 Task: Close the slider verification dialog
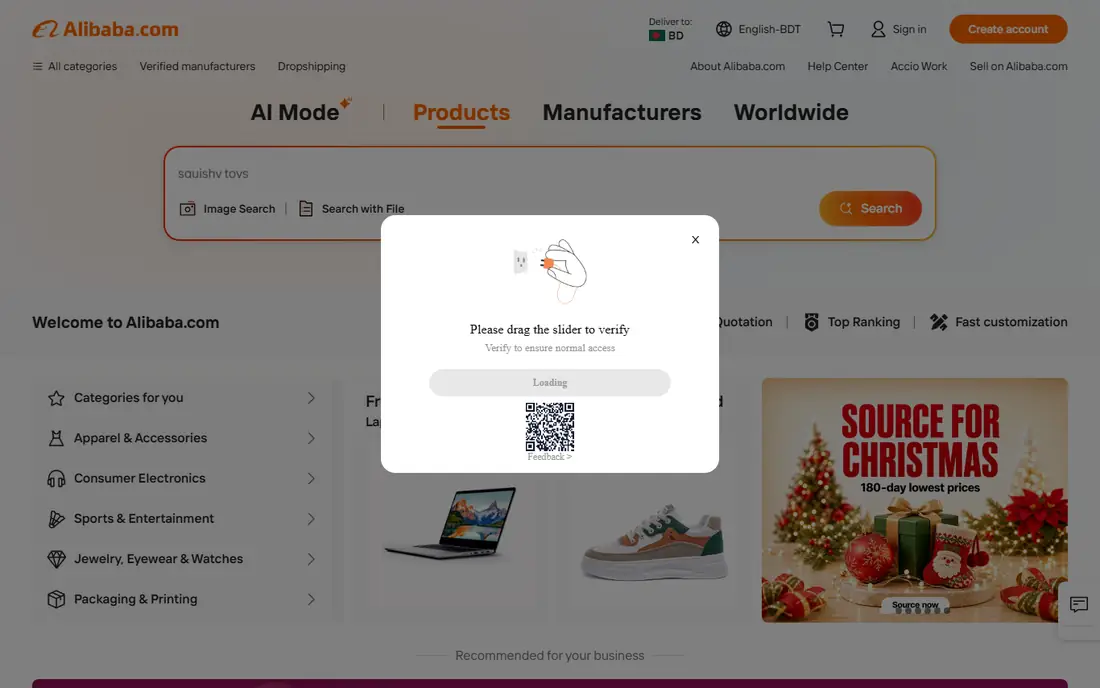tap(695, 240)
